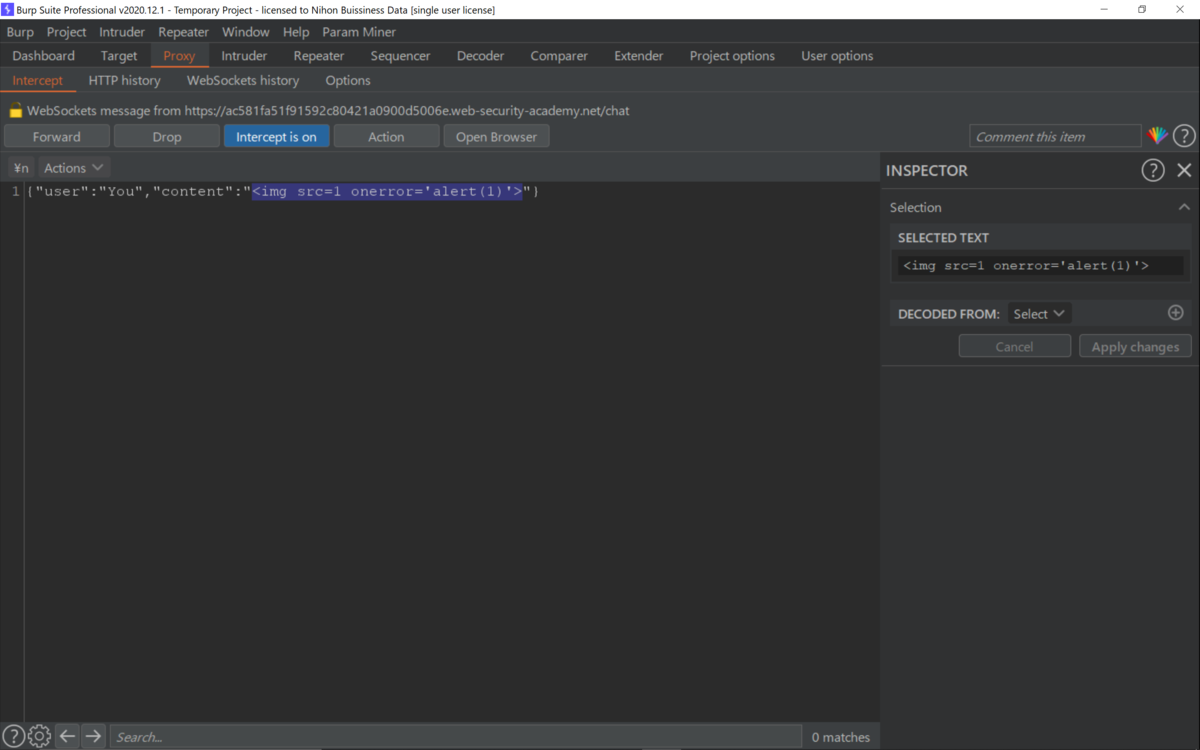Switch to the Repeater tab
The width and height of the screenshot is (1200, 750).
(319, 56)
